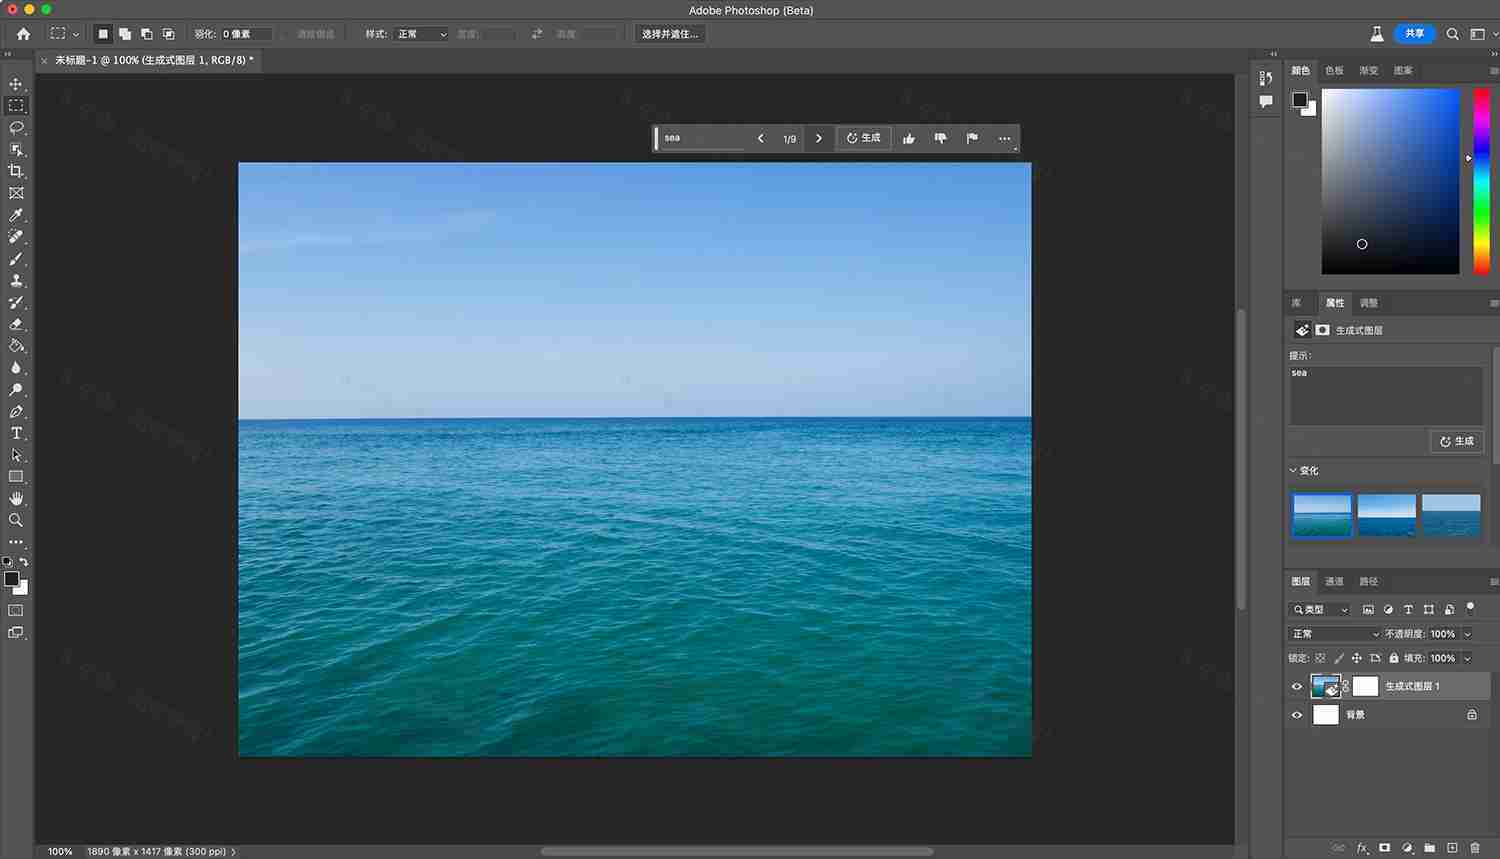Click the lock icon on the 背景 layer
The image size is (1500, 859).
click(1470, 714)
